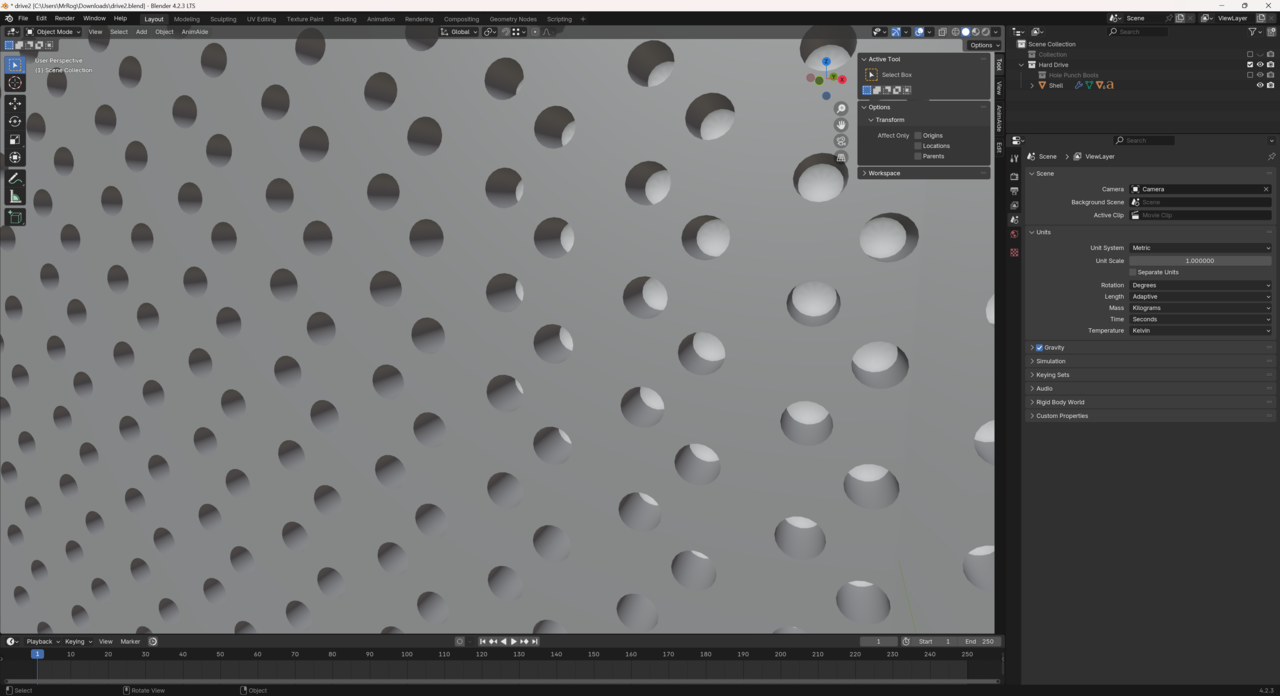Switch to rendered viewport shading
The image size is (1280, 696).
pos(986,32)
